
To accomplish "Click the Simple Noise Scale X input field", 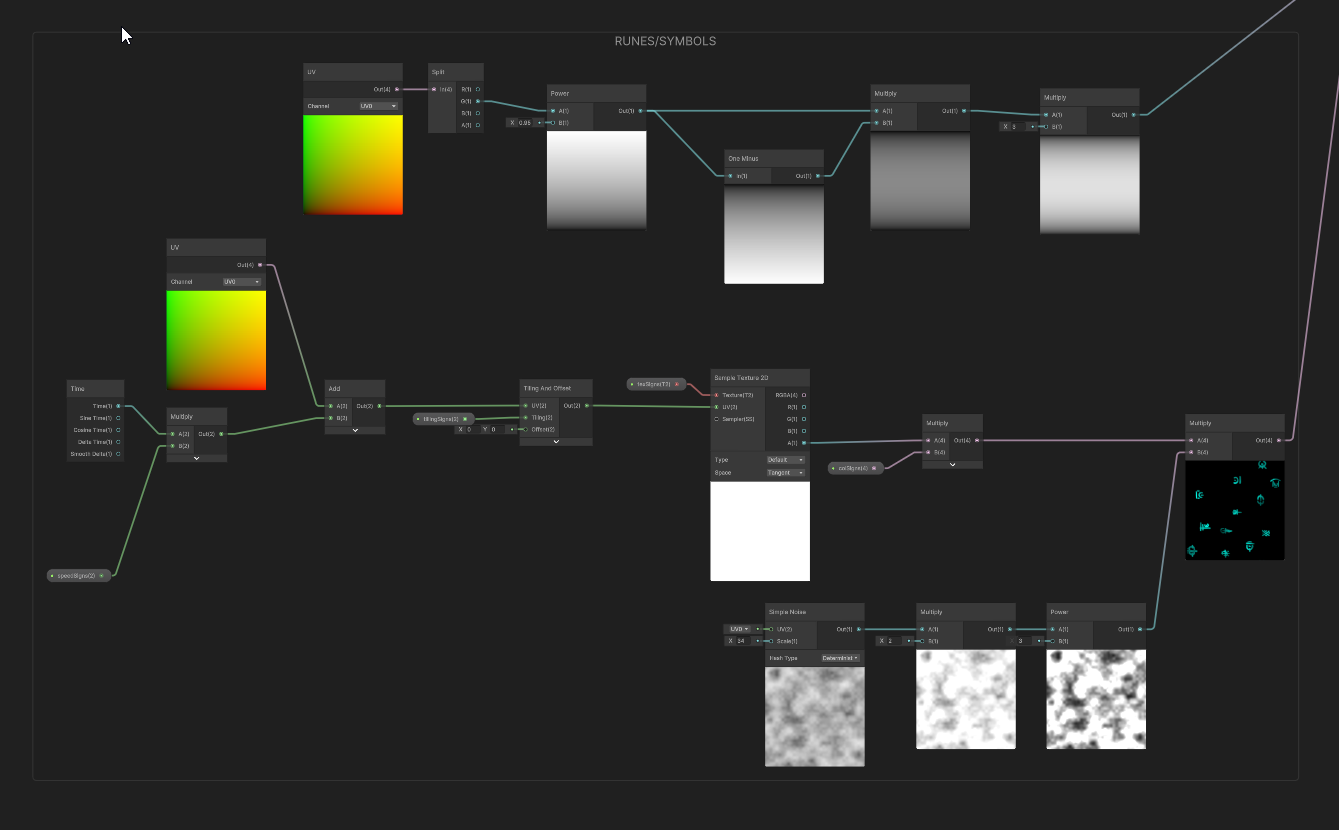I will [743, 641].
